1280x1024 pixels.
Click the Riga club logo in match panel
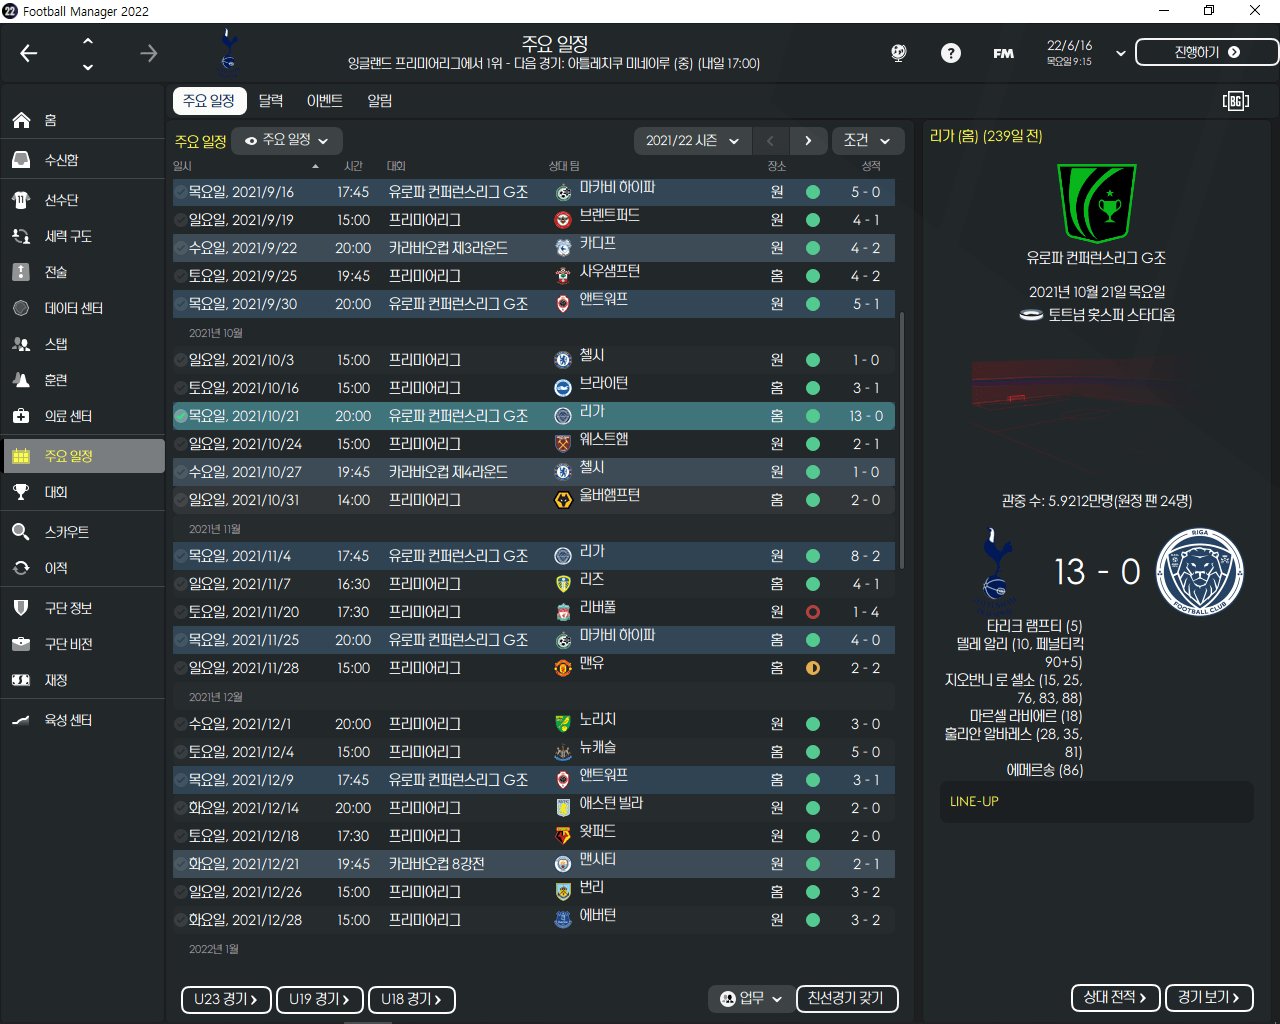pos(1200,571)
